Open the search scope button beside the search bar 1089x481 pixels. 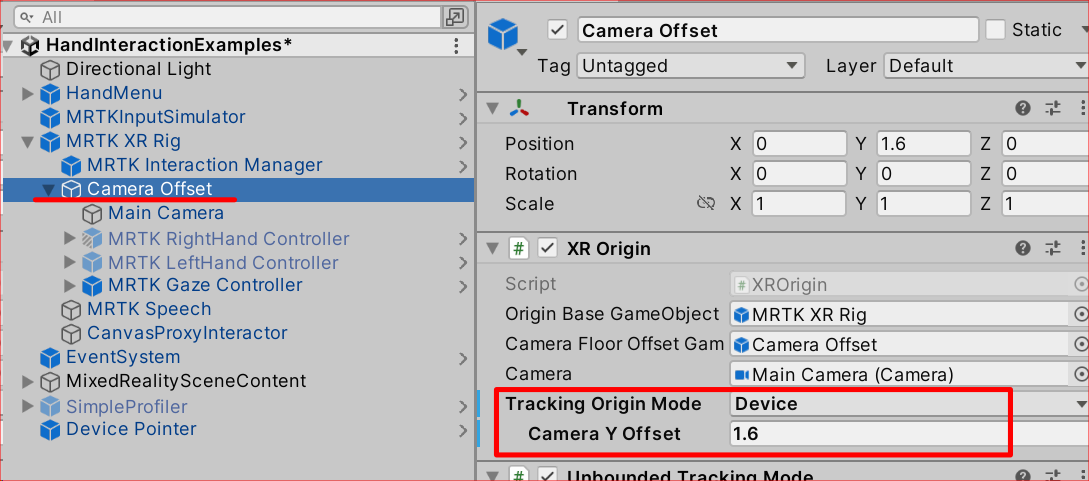455,17
